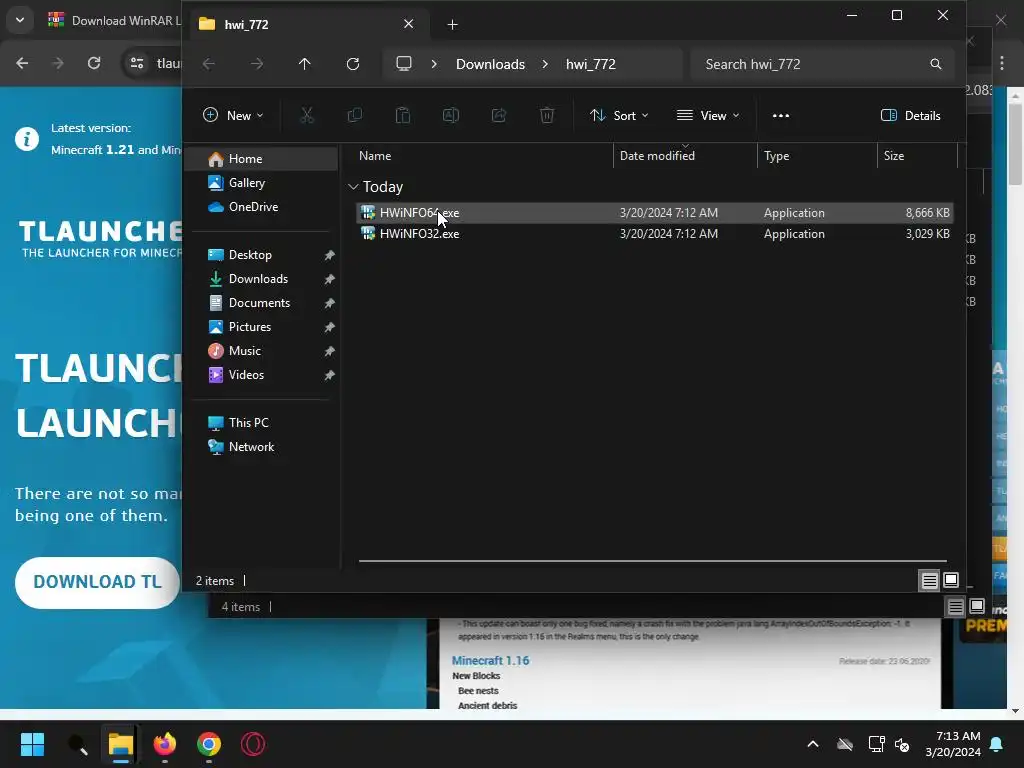This screenshot has width=1024, height=768.
Task: Click the Rename icon in Explorer toolbar
Action: pos(451,116)
